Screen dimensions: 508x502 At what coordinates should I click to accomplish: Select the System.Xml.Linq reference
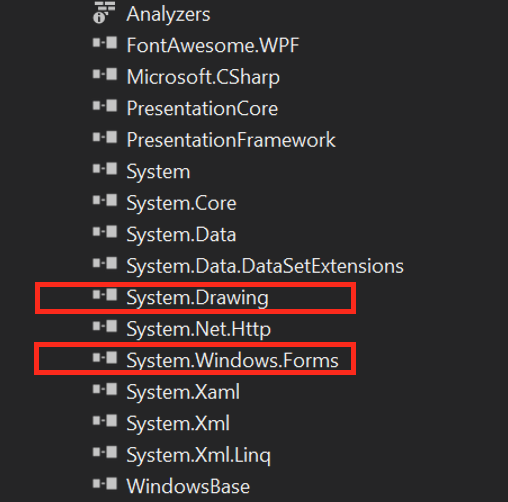coord(199,455)
